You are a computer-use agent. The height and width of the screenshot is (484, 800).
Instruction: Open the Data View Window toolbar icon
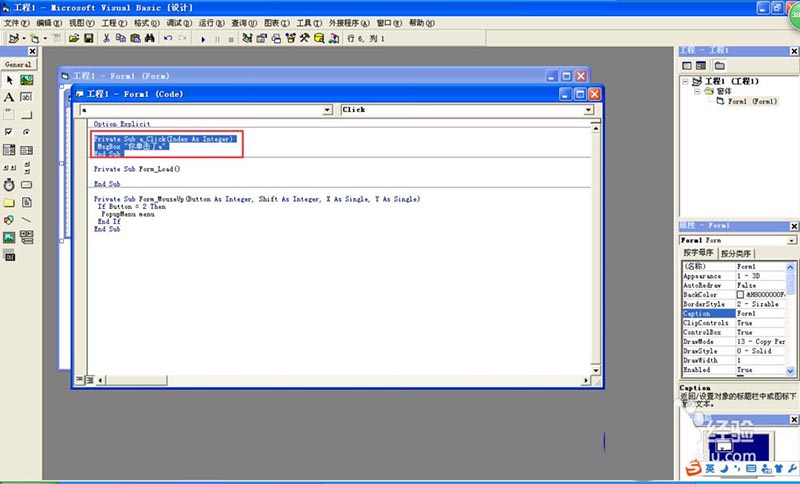(x=319, y=38)
